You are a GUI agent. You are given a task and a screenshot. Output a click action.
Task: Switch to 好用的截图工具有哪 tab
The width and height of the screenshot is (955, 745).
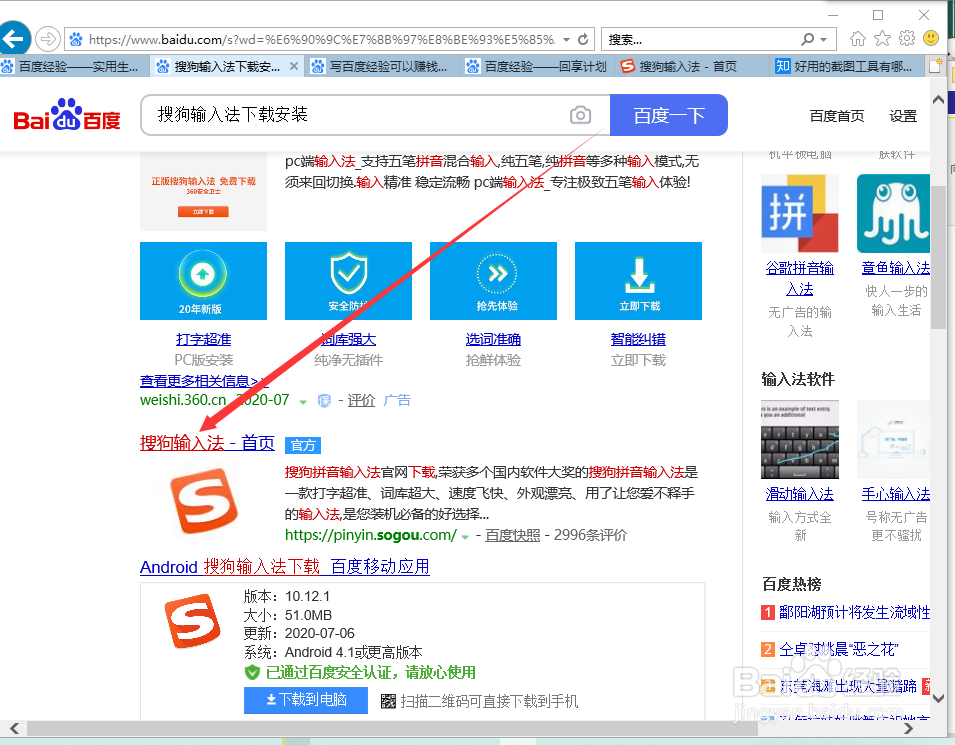click(x=847, y=66)
